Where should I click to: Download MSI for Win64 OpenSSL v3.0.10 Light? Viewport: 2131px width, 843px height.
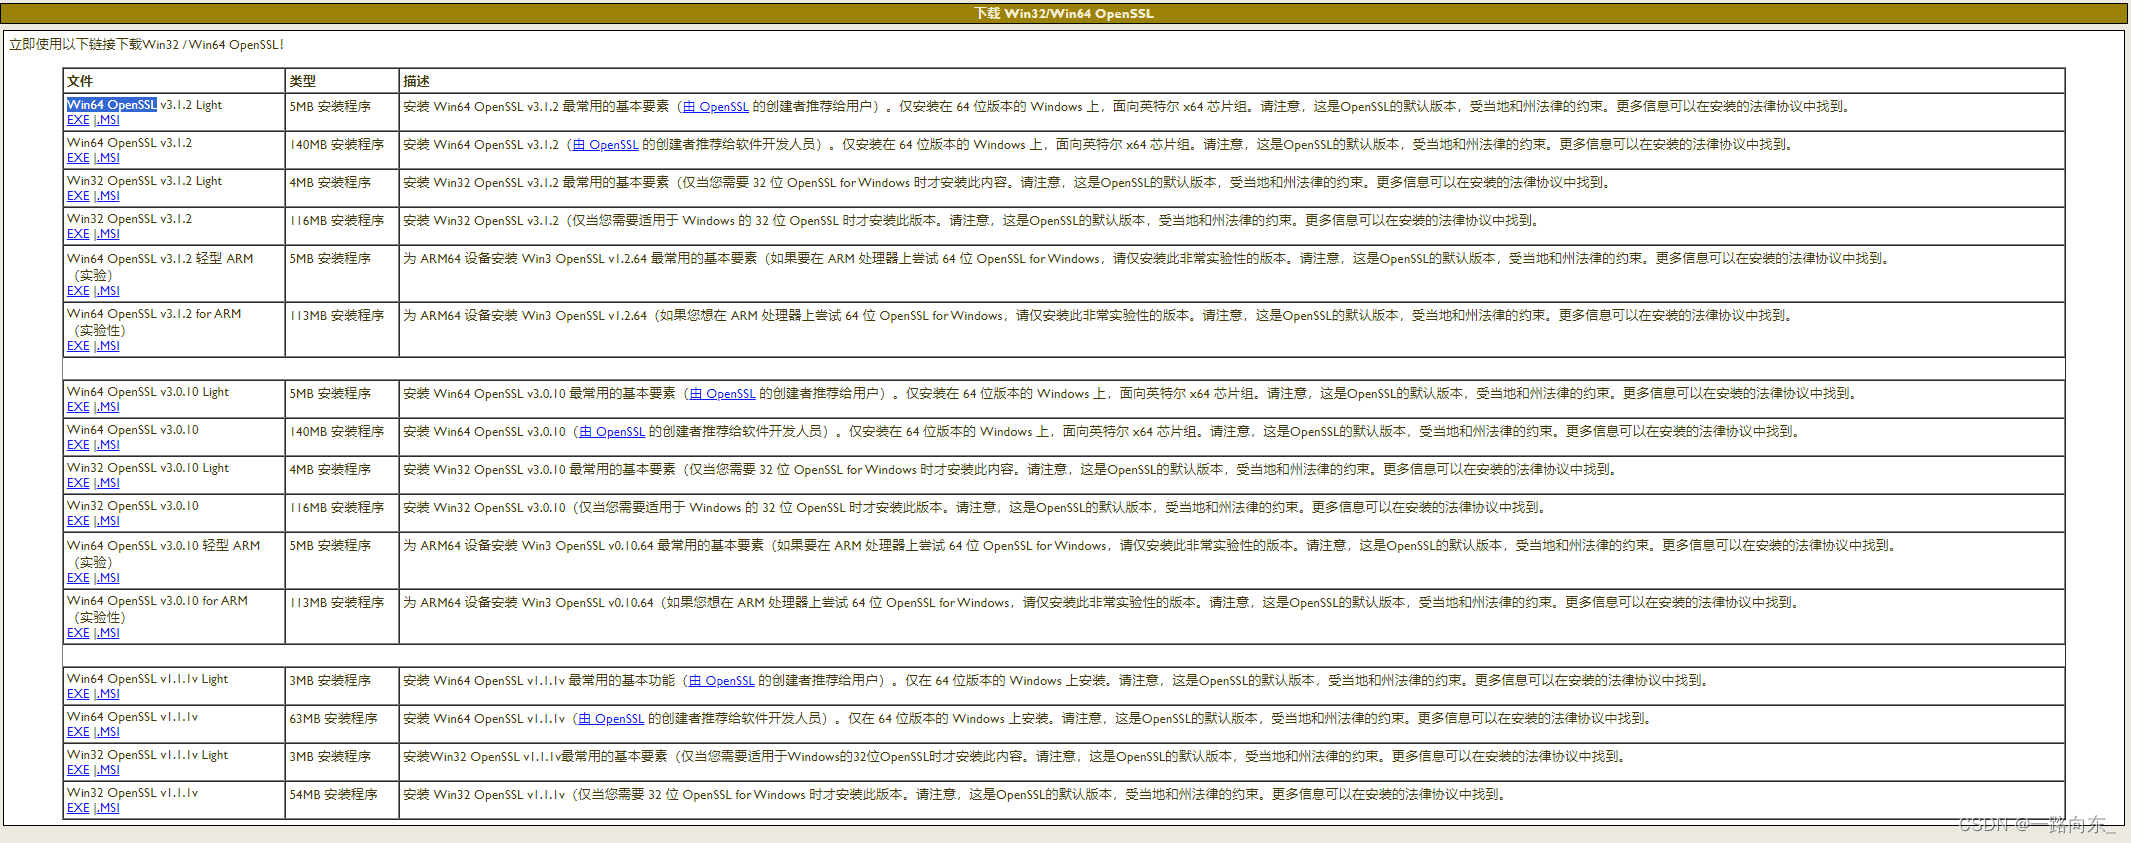(x=107, y=407)
